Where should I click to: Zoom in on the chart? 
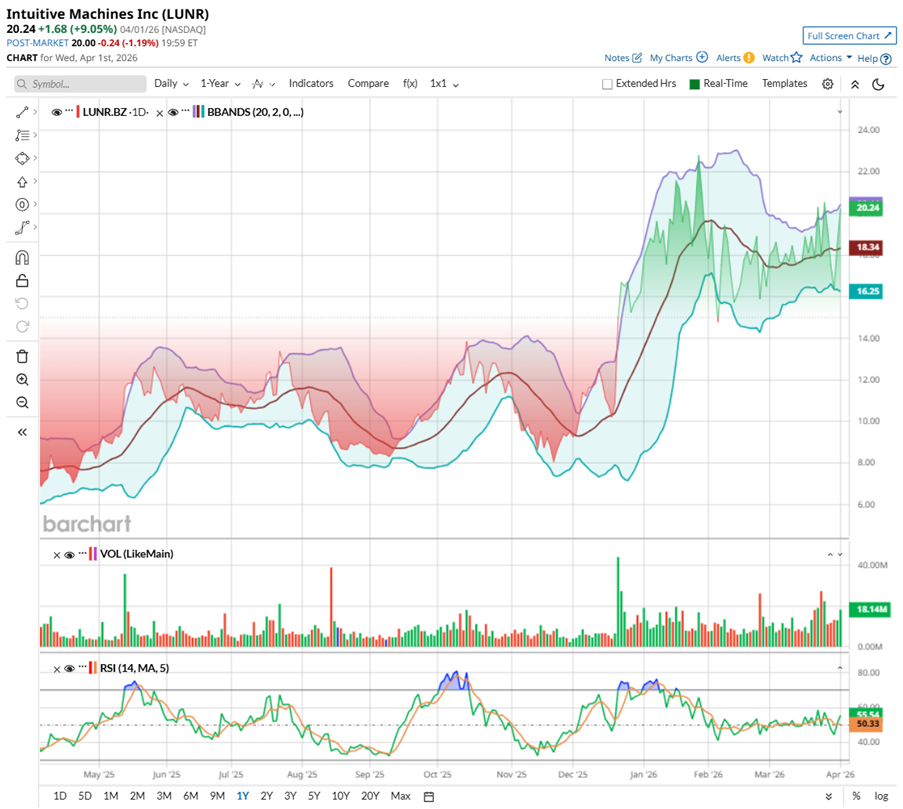coord(22,379)
